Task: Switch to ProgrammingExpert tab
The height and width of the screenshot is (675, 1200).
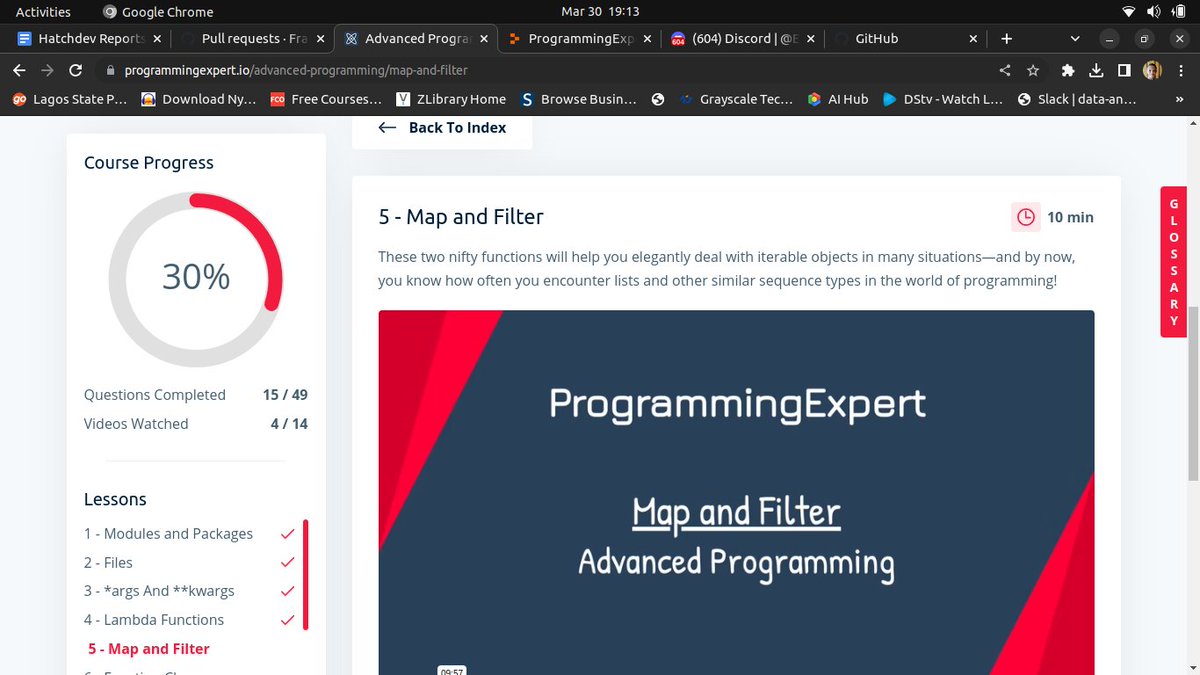Action: click(x=579, y=39)
